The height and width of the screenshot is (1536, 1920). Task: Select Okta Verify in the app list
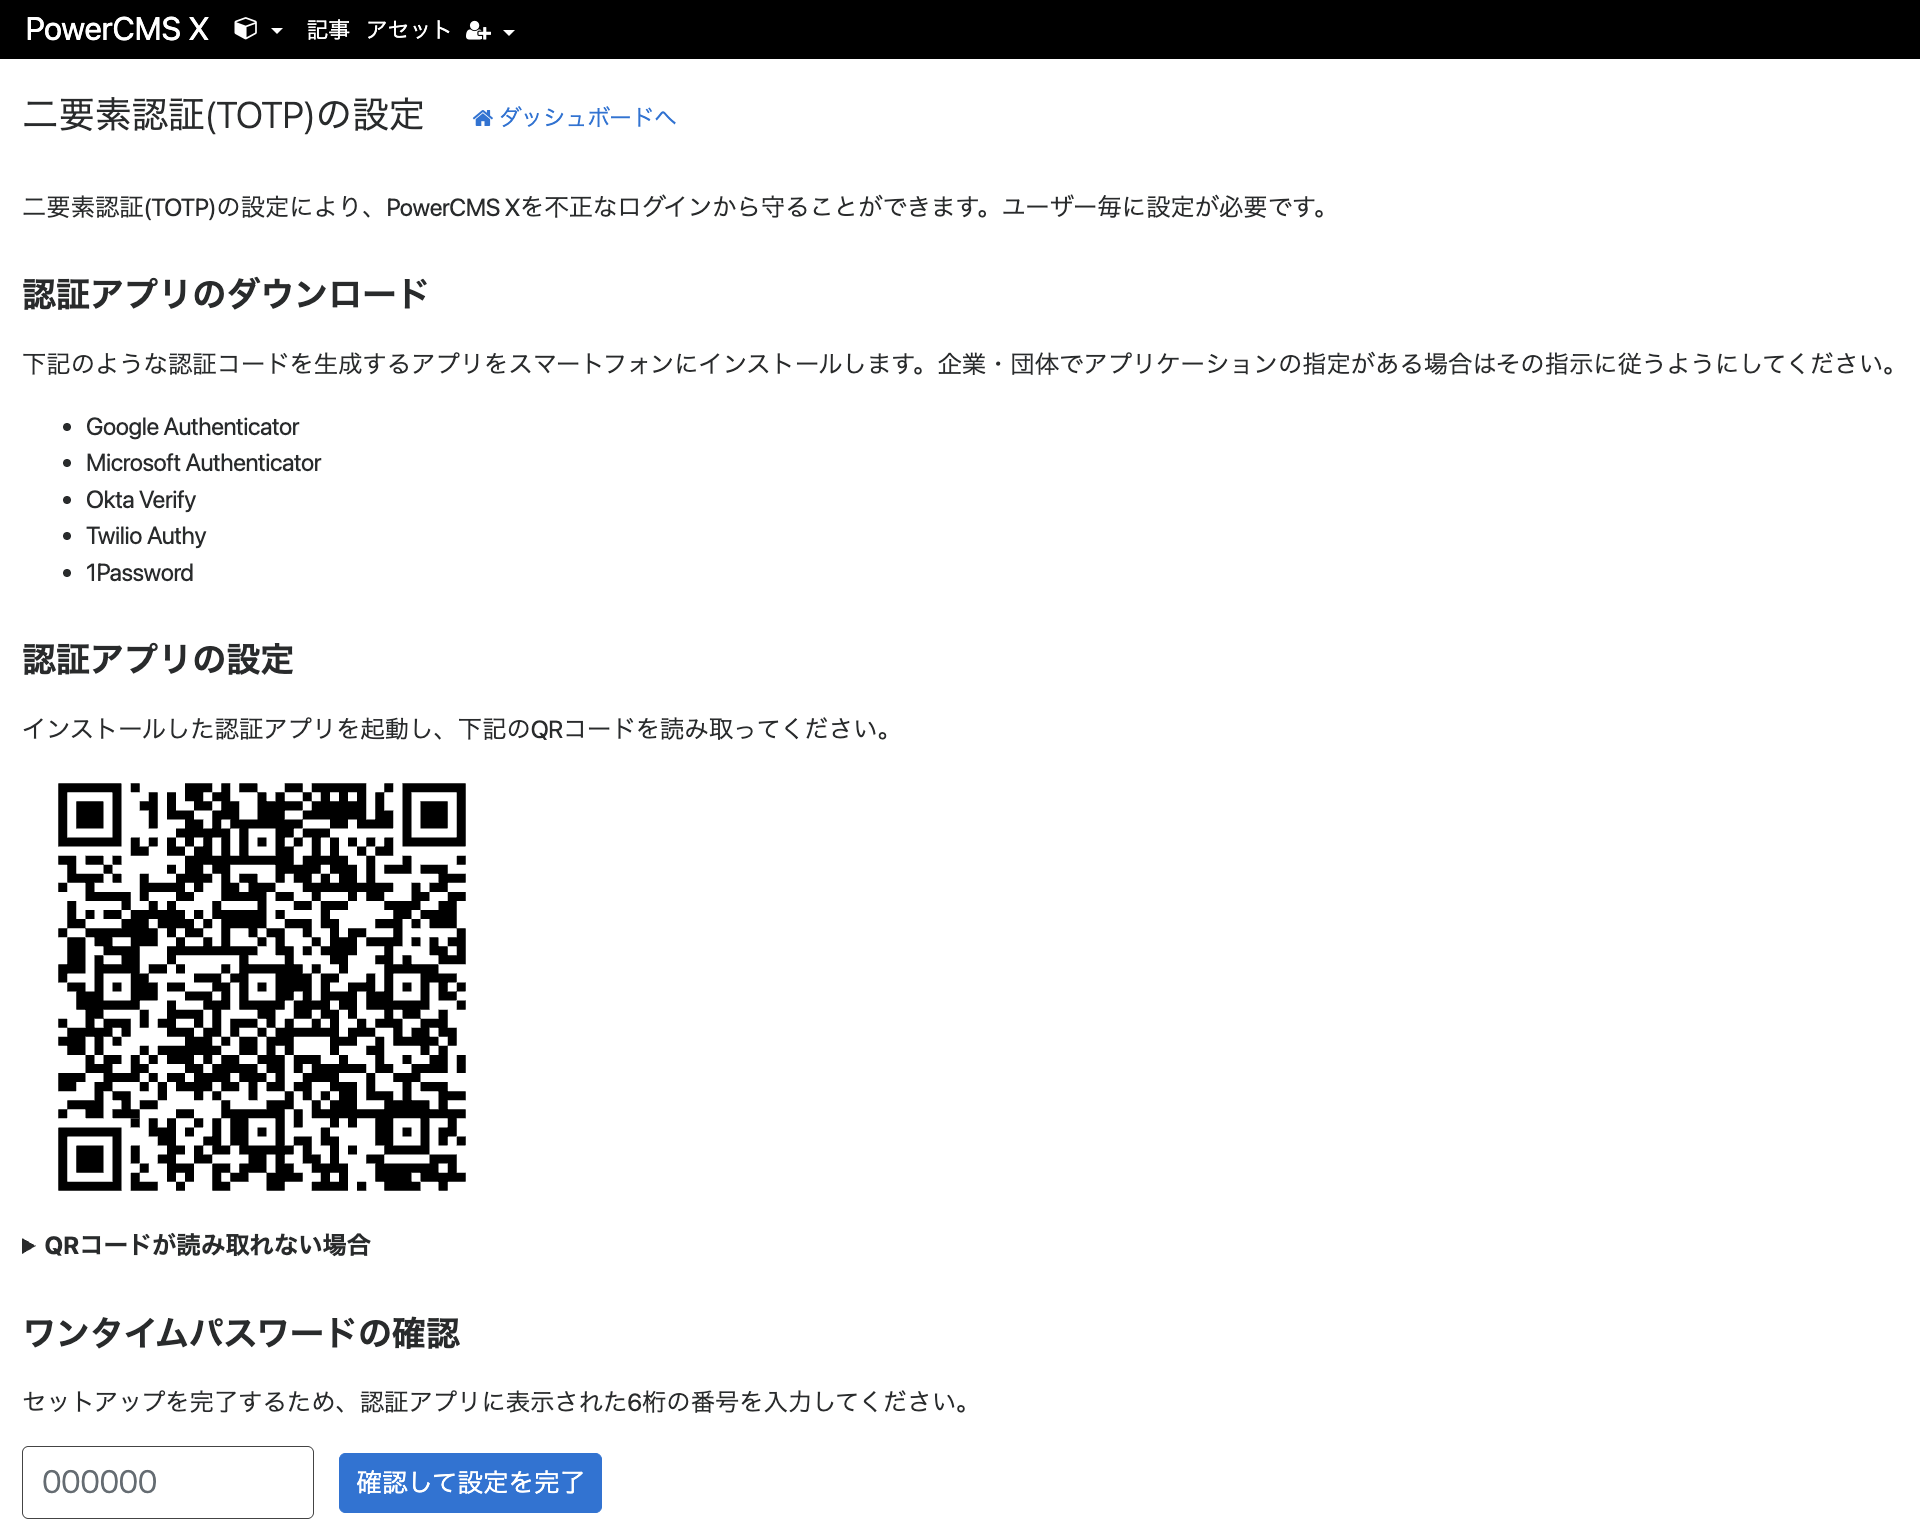tap(141, 499)
